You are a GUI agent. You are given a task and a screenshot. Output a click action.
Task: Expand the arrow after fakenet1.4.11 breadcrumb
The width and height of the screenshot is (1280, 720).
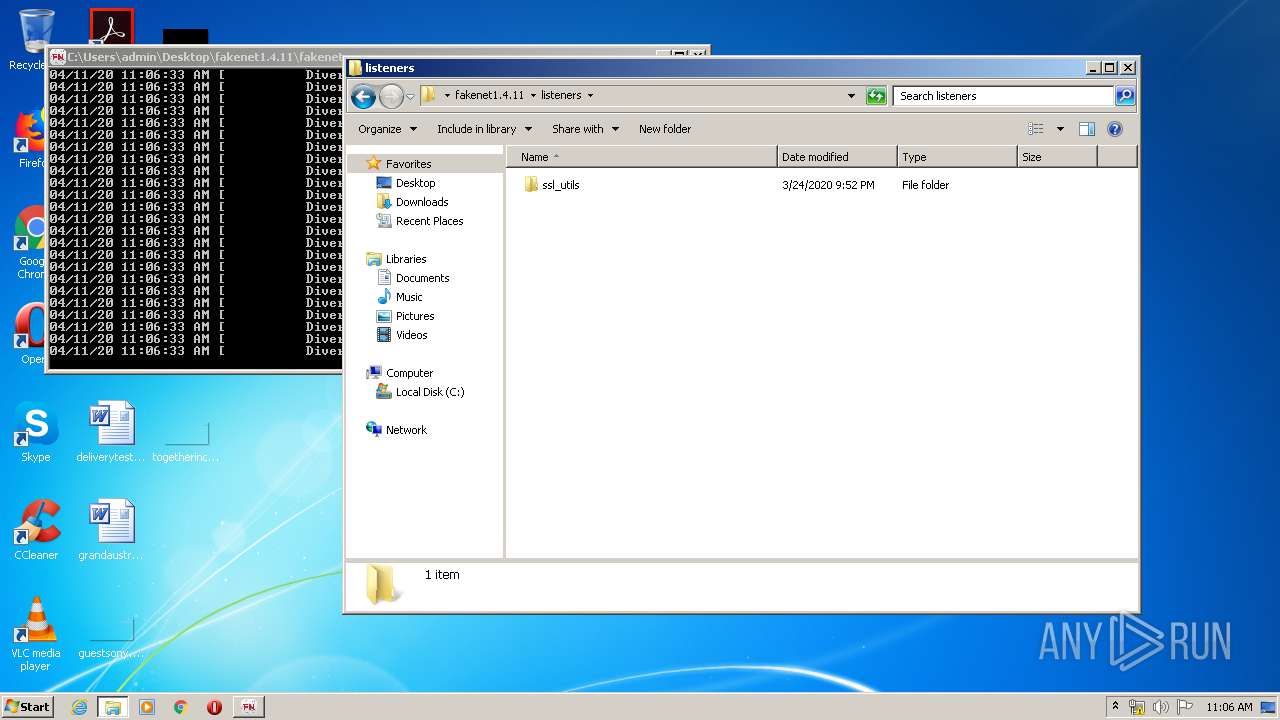point(532,96)
